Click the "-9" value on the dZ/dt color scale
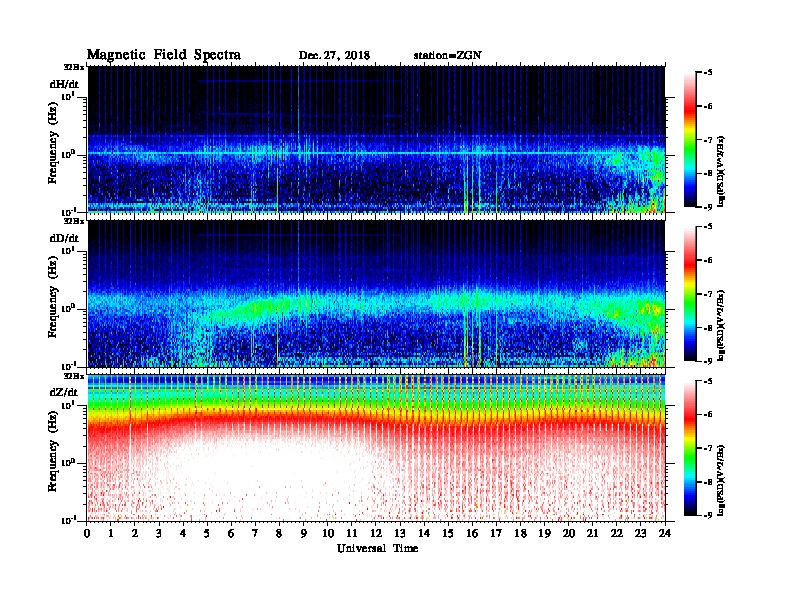This screenshot has width=792, height=612. (x=708, y=516)
